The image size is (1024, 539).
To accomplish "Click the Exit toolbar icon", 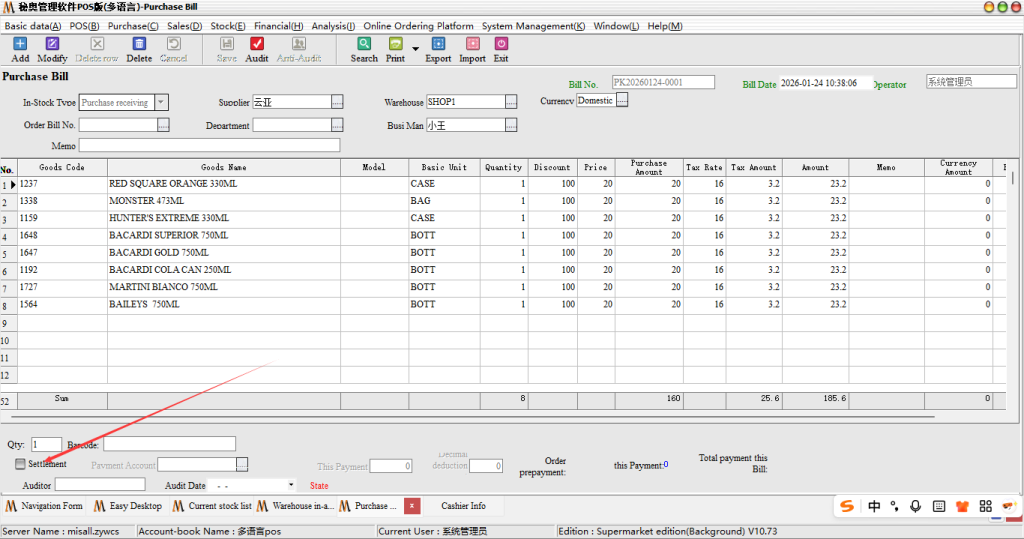I will click(x=501, y=44).
